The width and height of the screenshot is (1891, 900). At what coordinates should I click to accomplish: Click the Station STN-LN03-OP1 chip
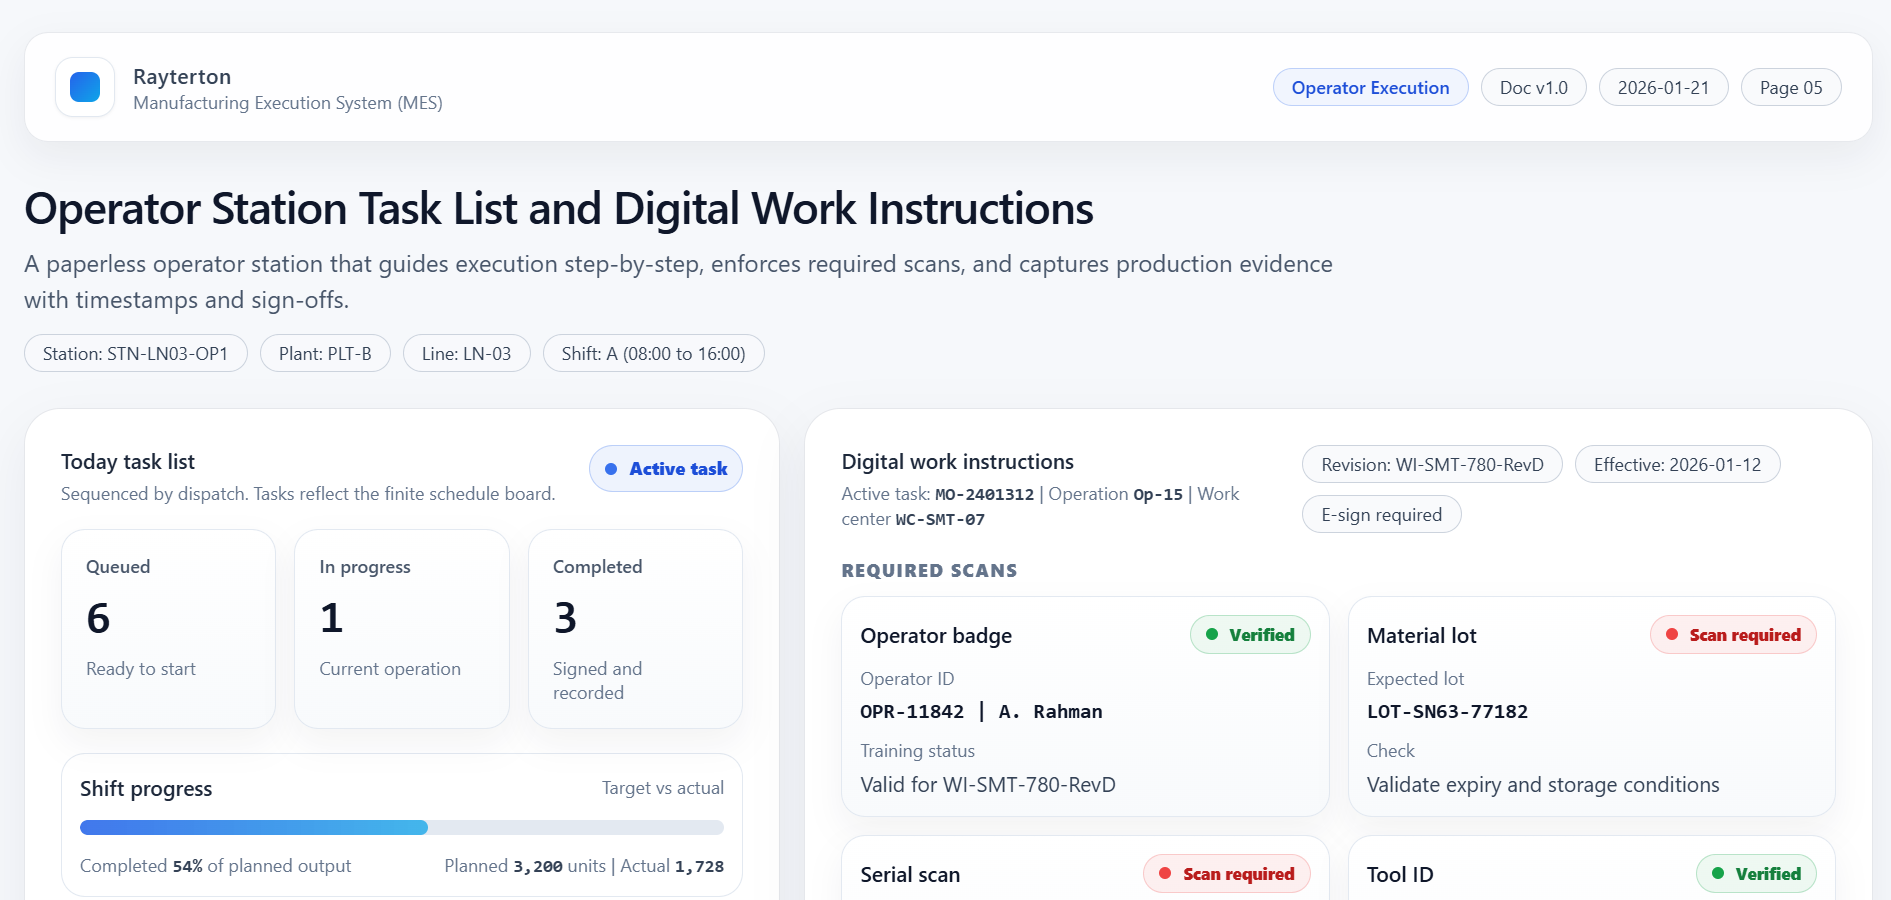click(135, 354)
